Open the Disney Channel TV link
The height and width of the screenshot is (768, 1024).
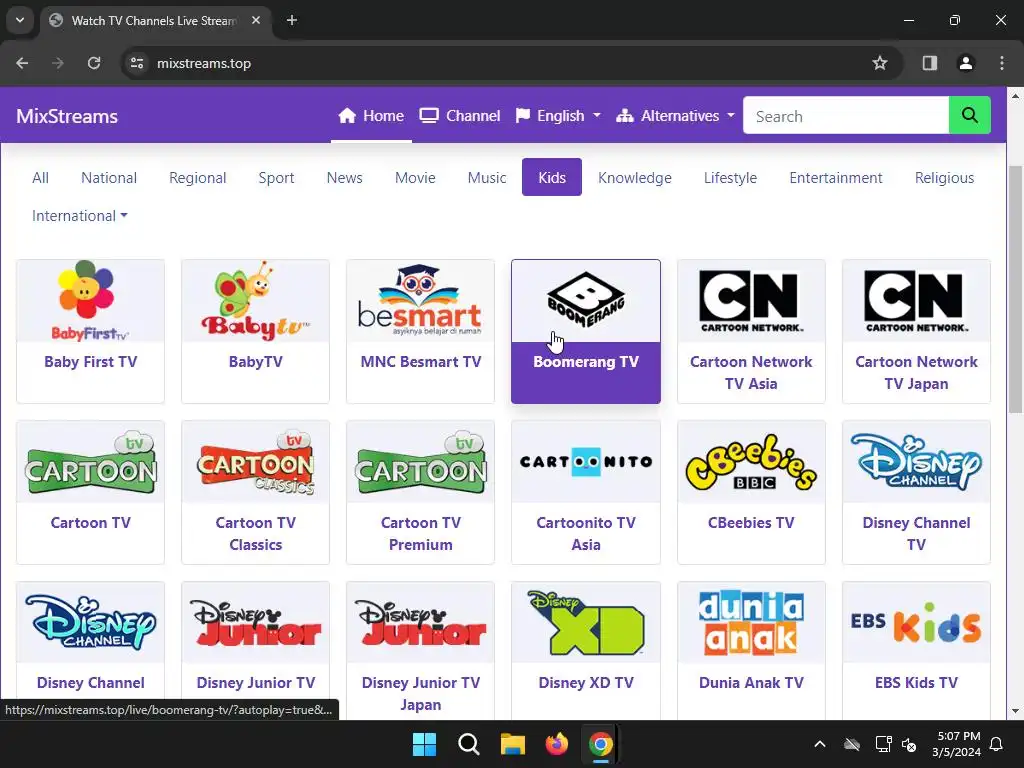tap(916, 534)
